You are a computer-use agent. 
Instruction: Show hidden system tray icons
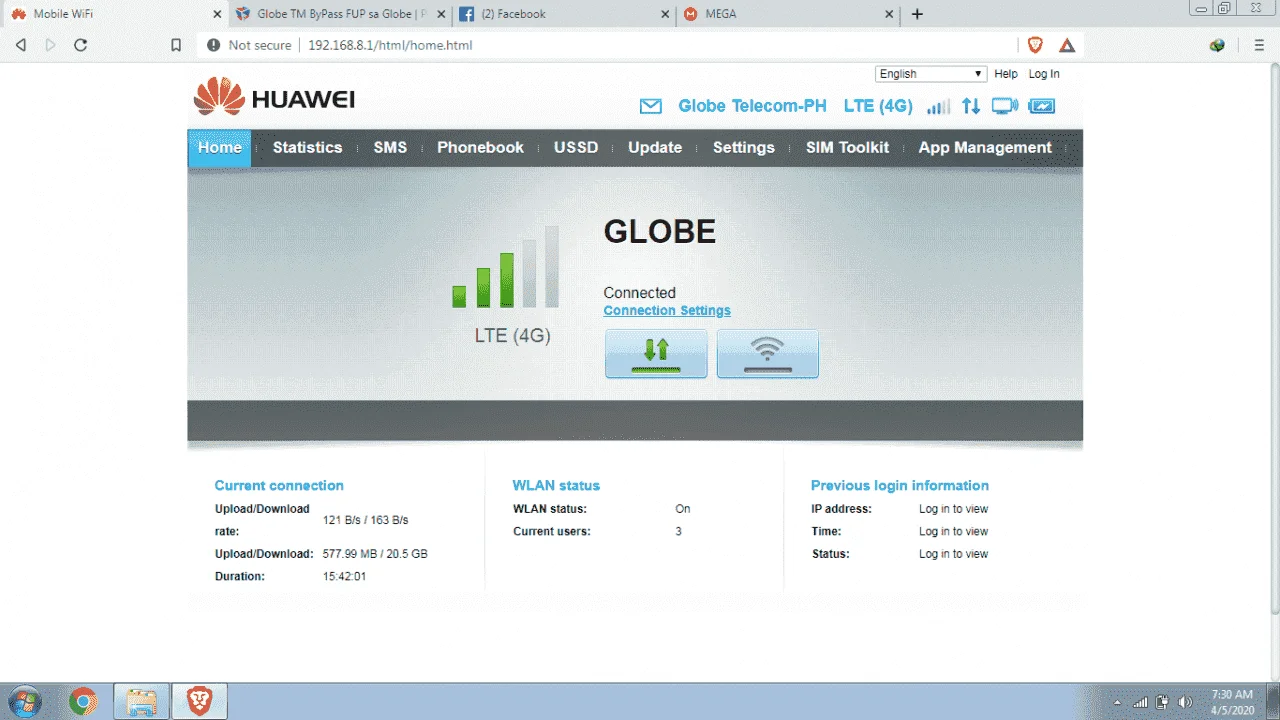(1117, 702)
